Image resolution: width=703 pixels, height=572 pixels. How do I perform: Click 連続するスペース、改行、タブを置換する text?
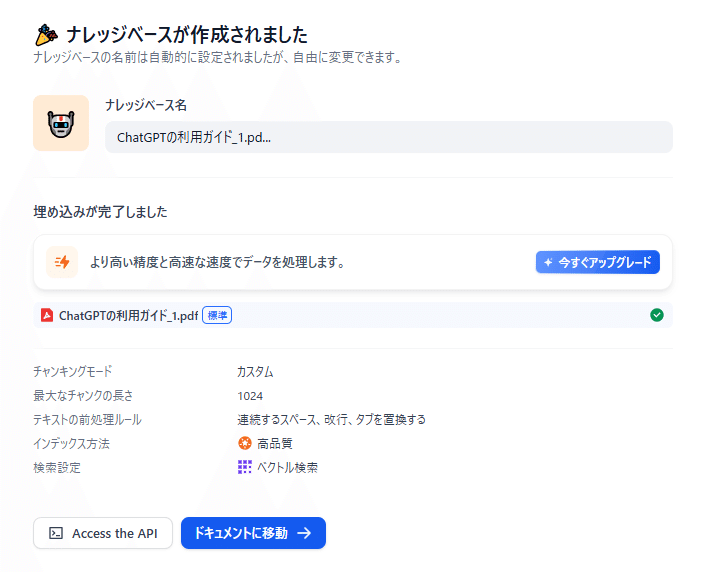pyautogui.click(x=331, y=420)
